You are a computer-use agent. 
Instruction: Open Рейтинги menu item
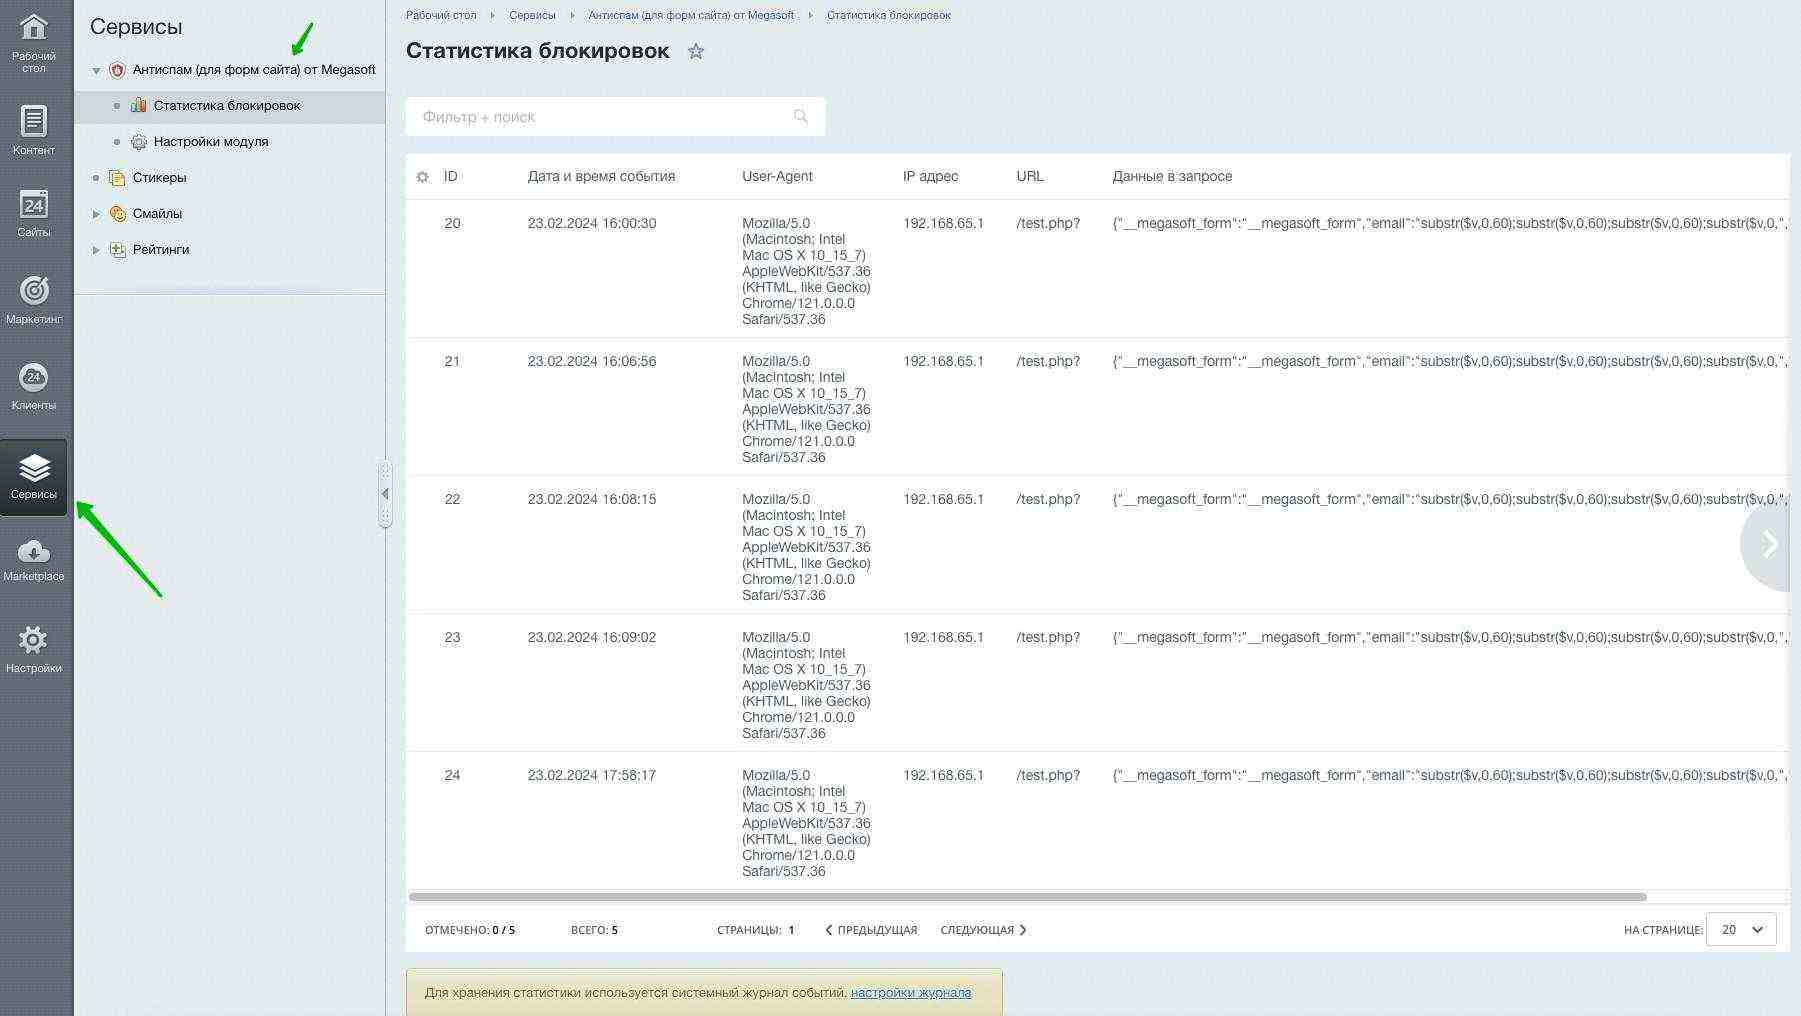(161, 250)
